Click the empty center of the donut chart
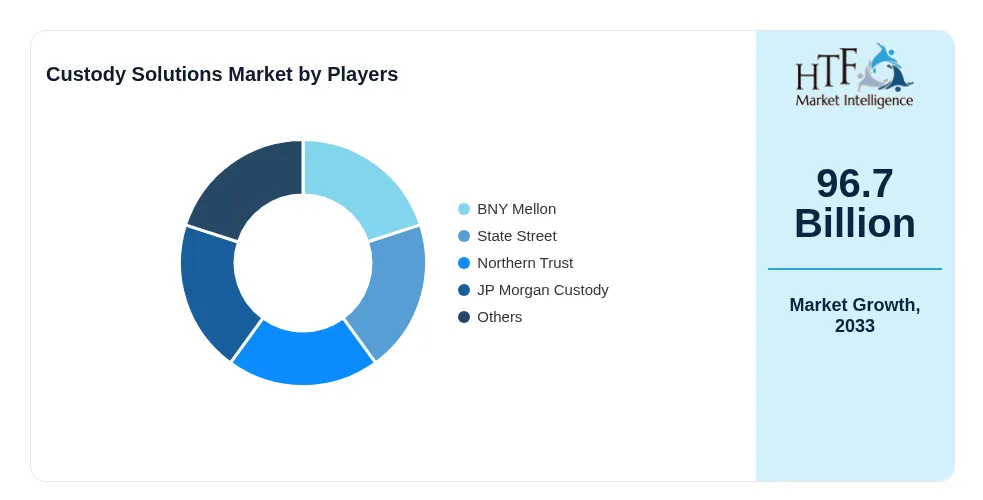The image size is (983, 500). 303,263
